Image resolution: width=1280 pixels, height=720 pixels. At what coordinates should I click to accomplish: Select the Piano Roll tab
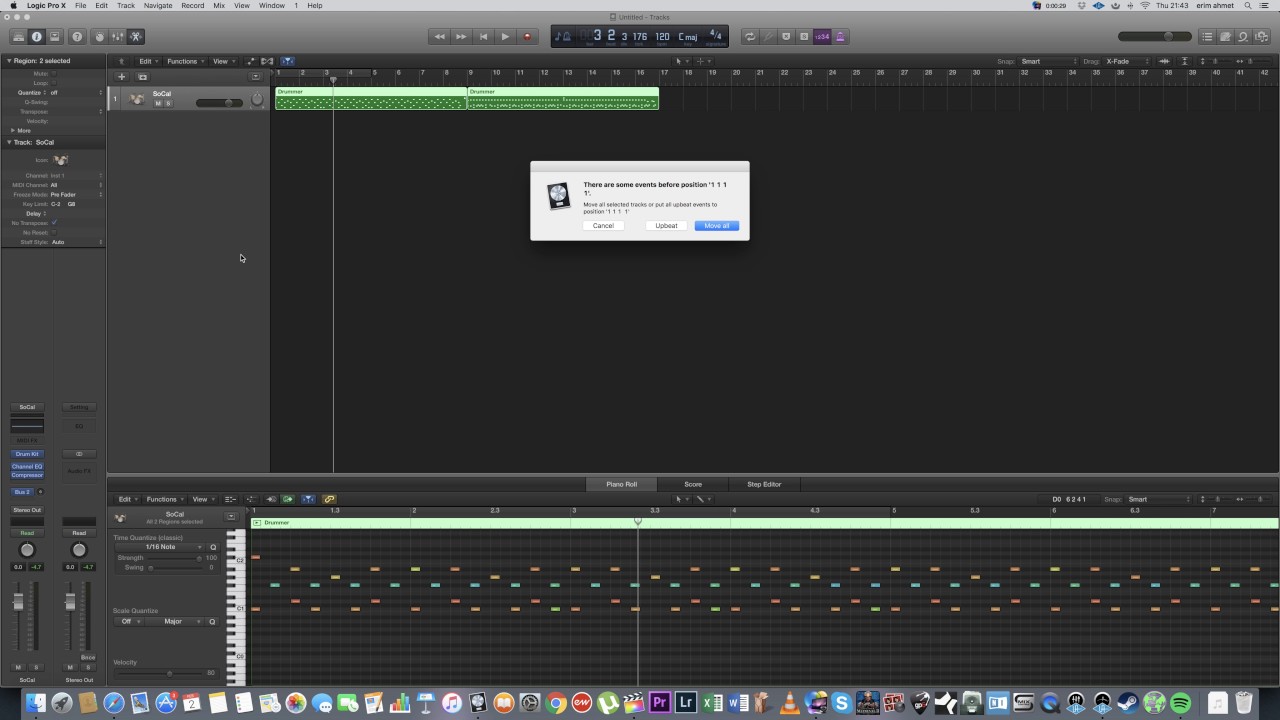[x=621, y=484]
